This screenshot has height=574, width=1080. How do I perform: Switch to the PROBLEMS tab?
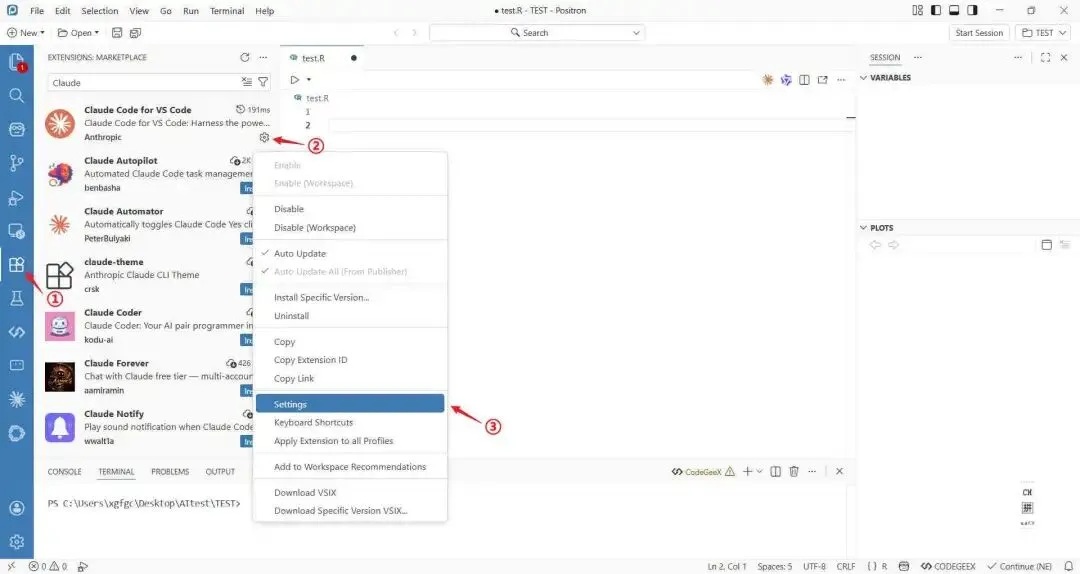pos(170,471)
